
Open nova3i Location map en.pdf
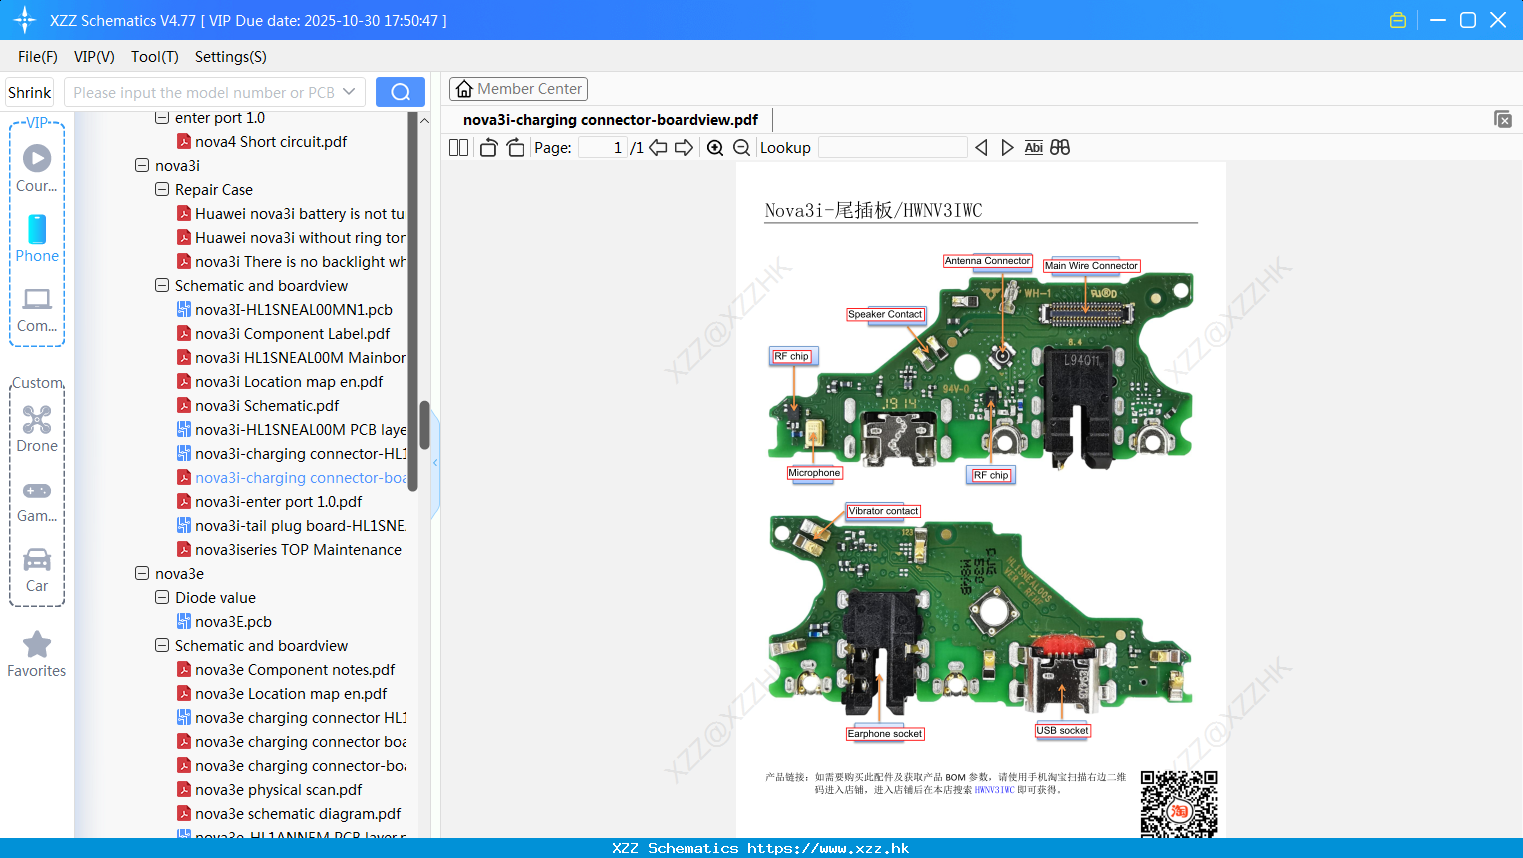[280, 382]
